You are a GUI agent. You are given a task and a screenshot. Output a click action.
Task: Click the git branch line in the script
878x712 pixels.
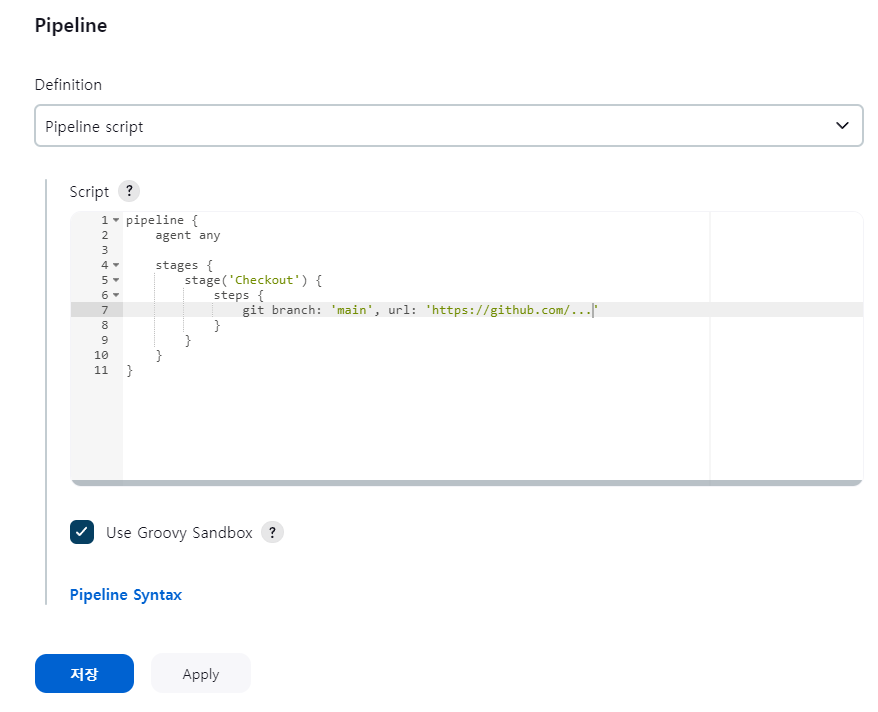click(x=420, y=310)
